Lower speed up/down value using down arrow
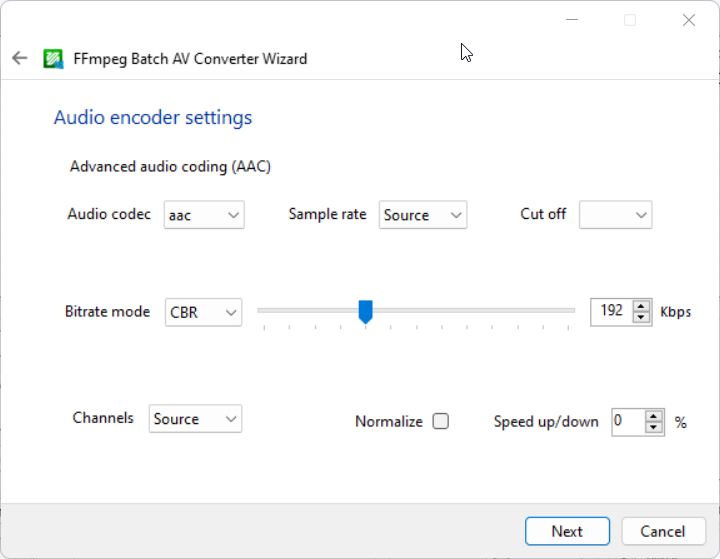720x559 pixels. (x=653, y=428)
